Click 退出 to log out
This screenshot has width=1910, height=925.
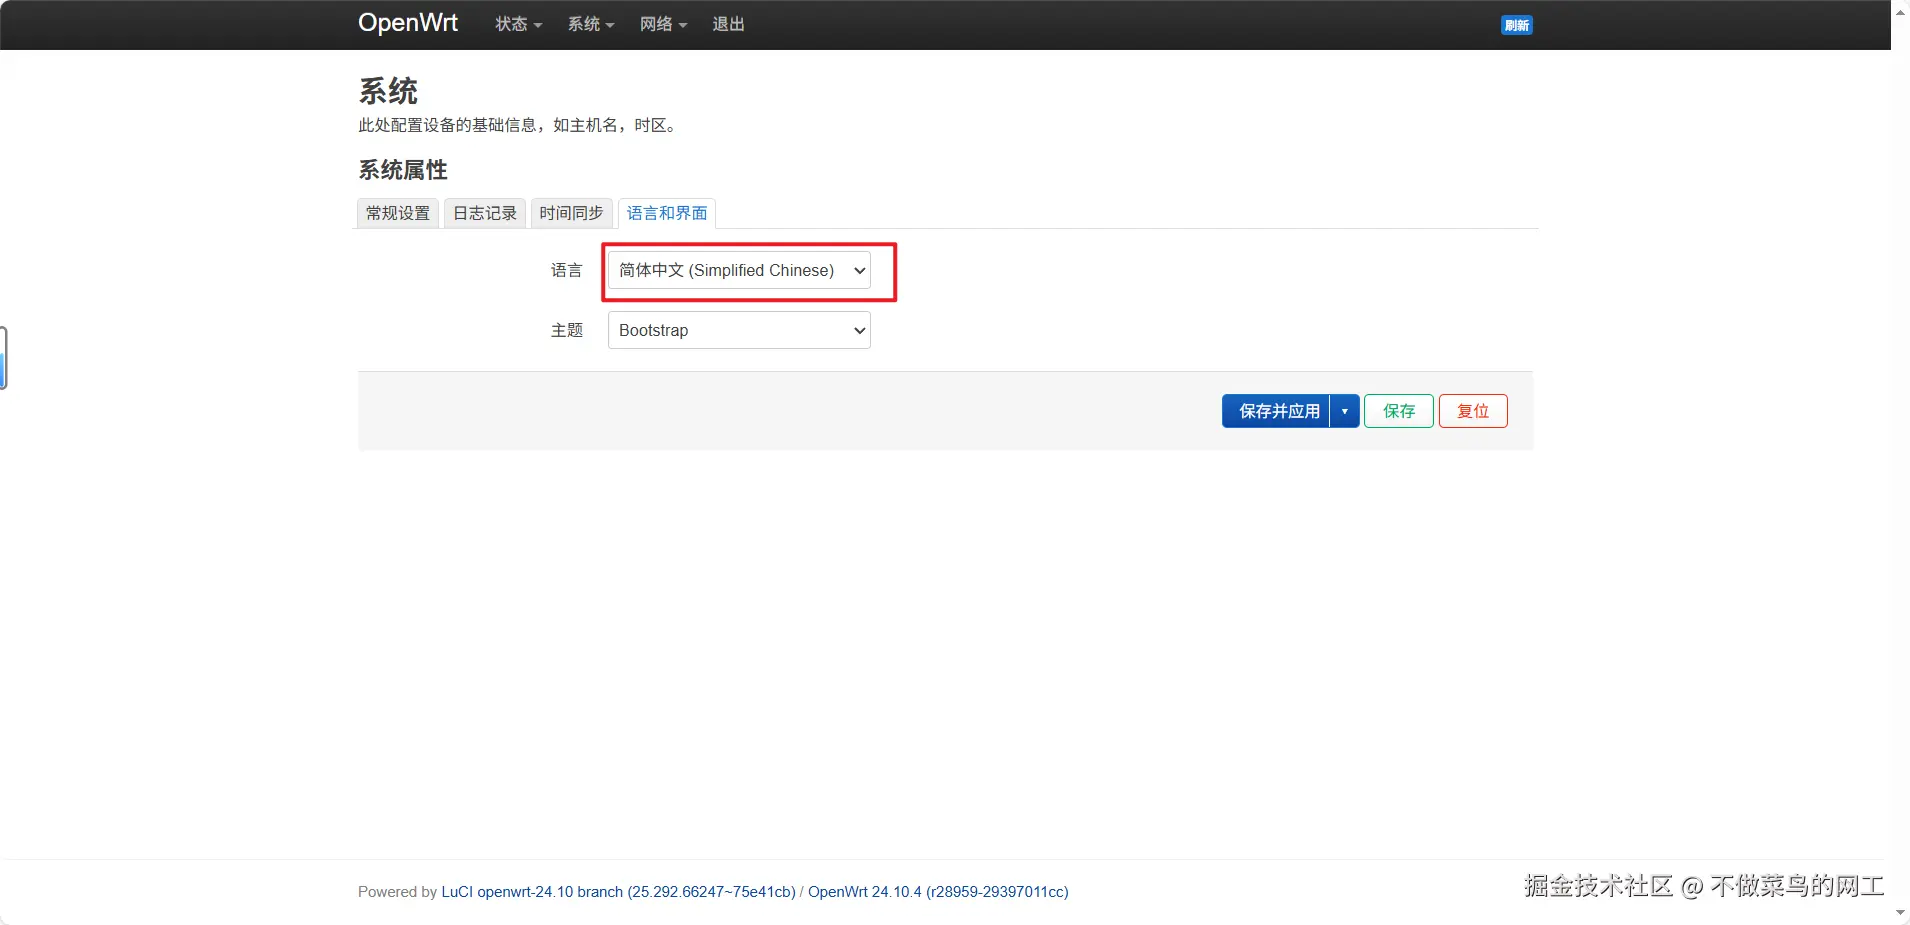[728, 24]
